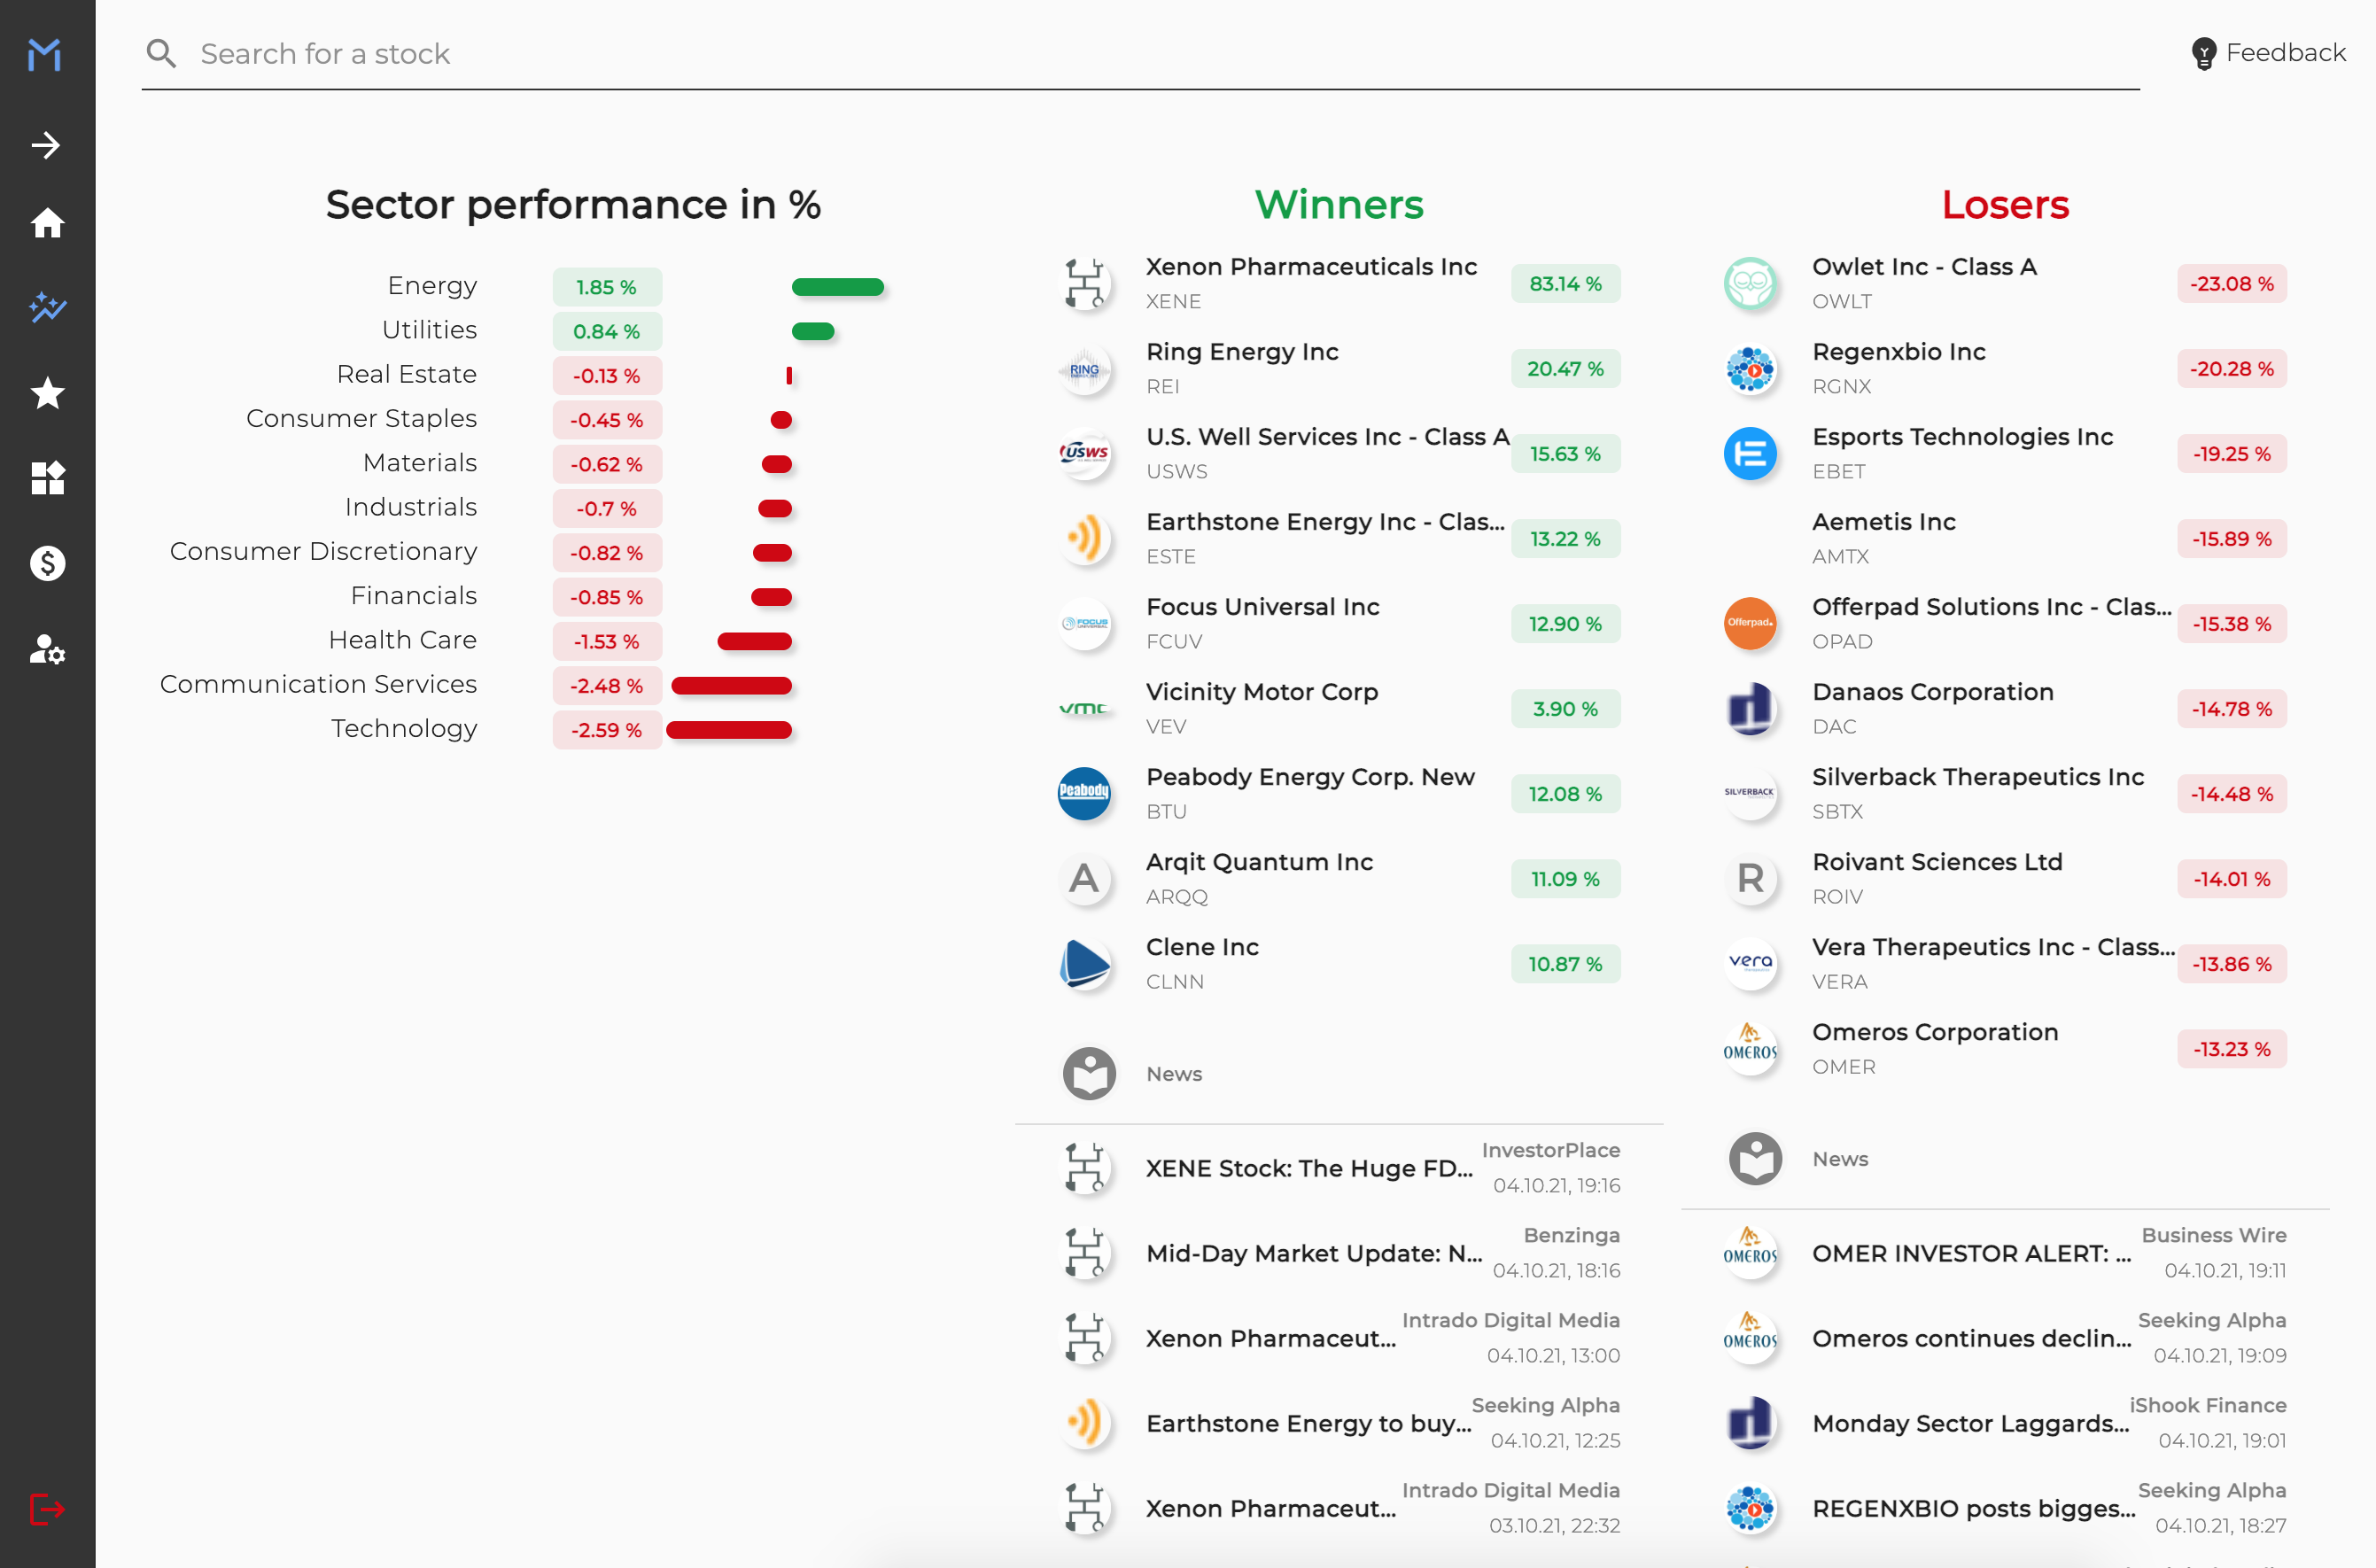Click the Owlet owl logo

pyautogui.click(x=1751, y=284)
